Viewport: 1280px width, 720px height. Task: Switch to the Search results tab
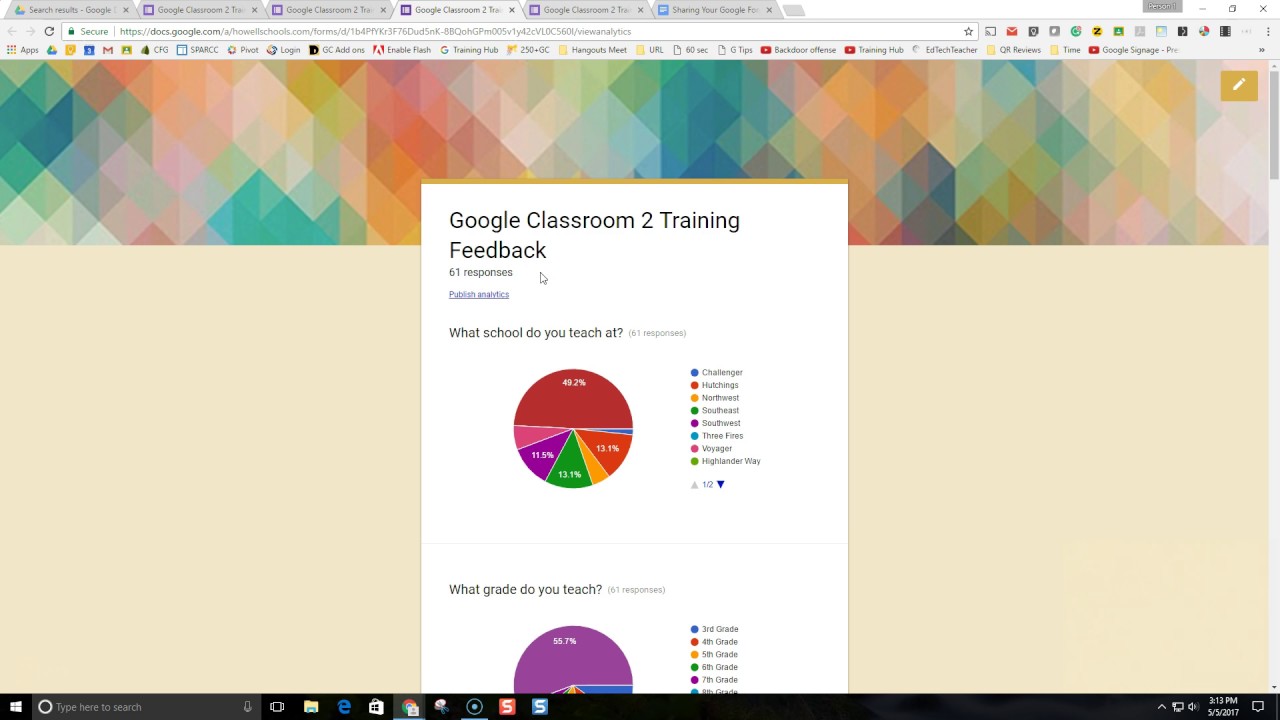click(72, 10)
